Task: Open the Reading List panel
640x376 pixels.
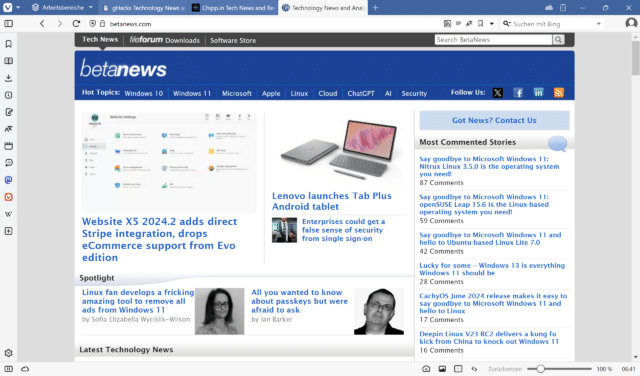Action: [x=8, y=61]
